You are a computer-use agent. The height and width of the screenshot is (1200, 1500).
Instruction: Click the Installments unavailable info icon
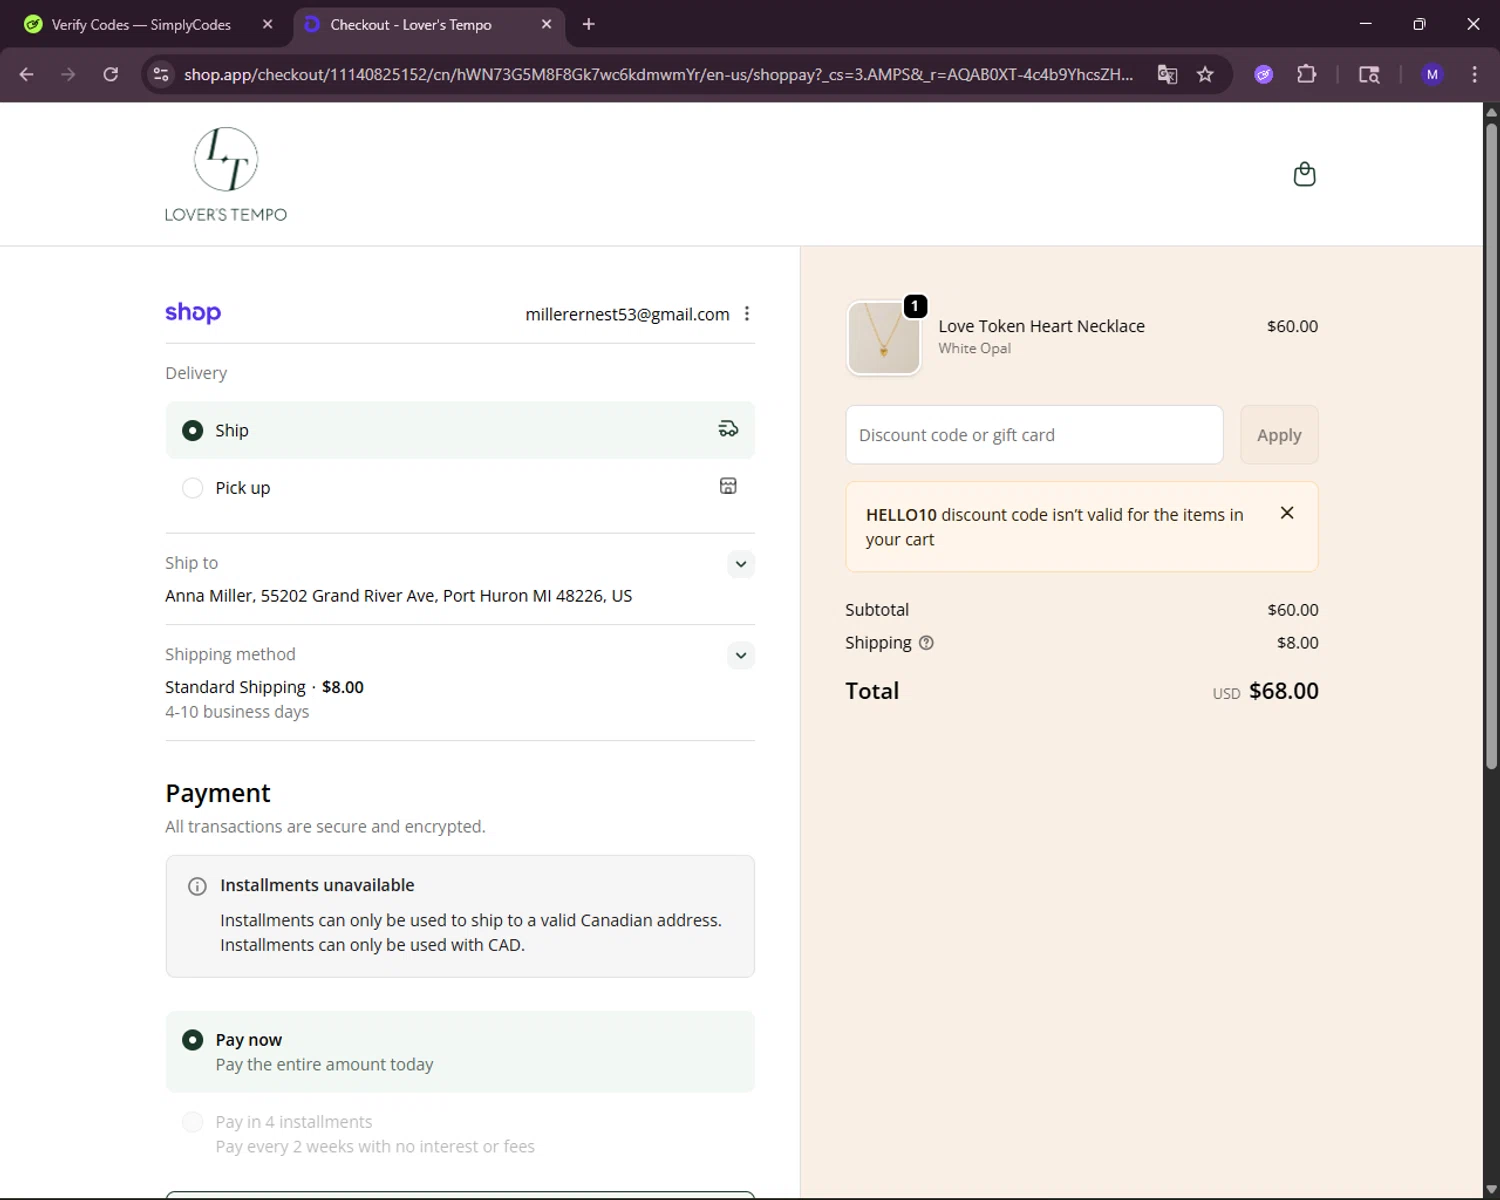point(197,886)
